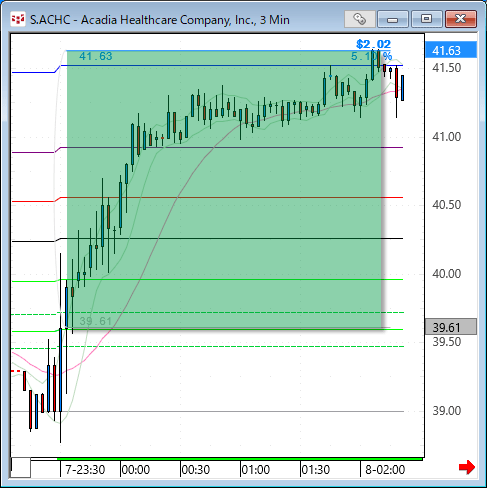
Task: Click the 01:30 time axis label
Action: [316, 470]
